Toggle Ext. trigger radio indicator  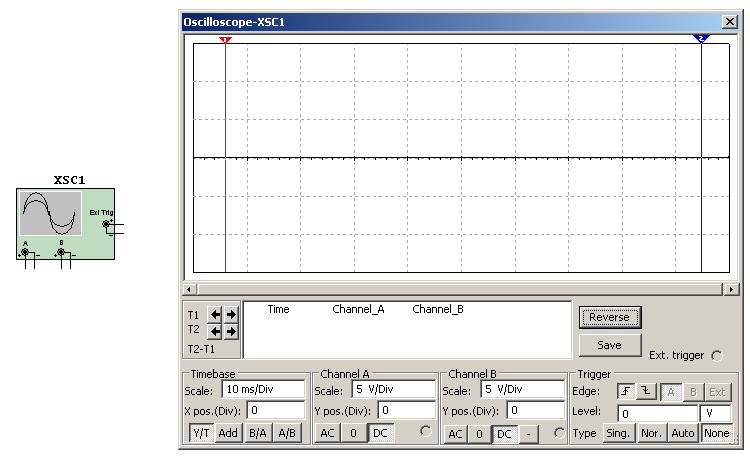(x=717, y=356)
